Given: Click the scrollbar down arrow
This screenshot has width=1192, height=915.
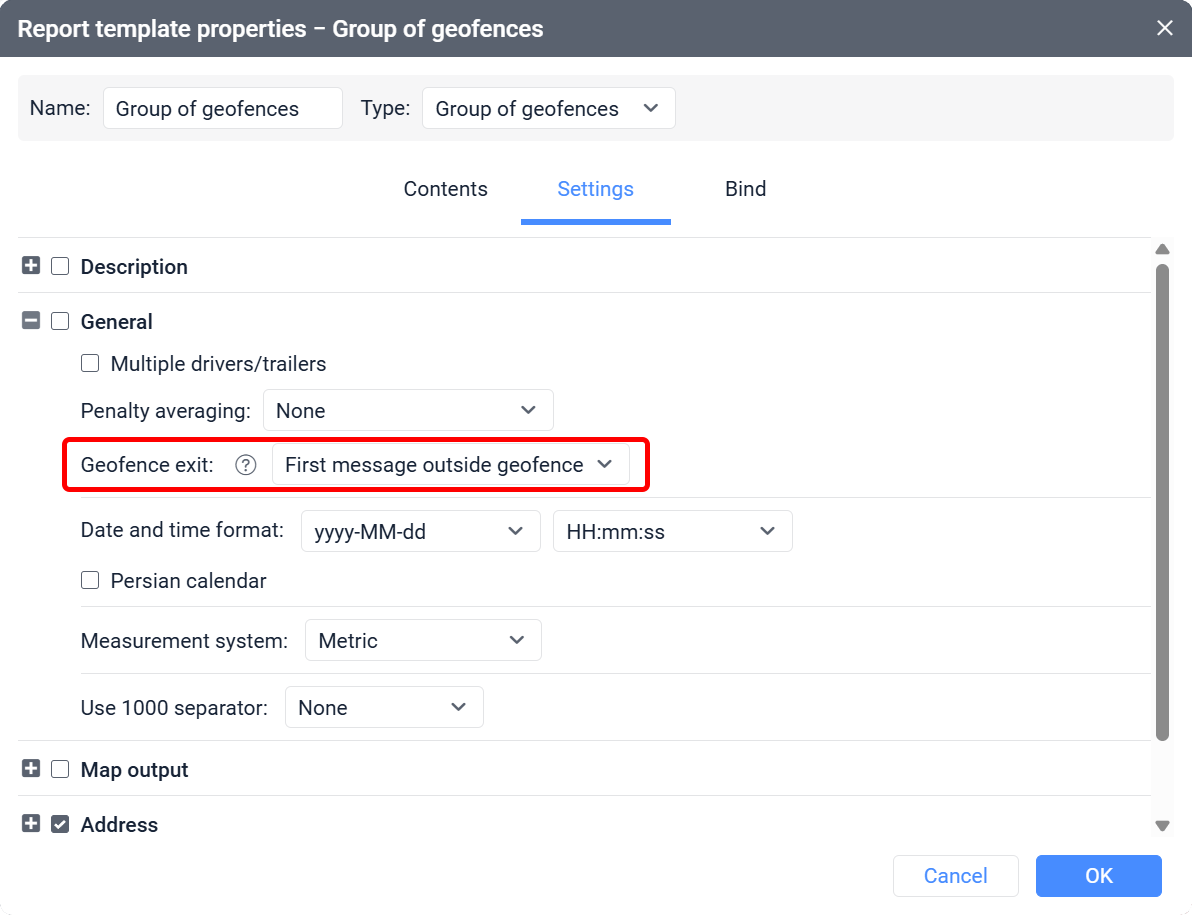Looking at the screenshot, I should click(1162, 826).
